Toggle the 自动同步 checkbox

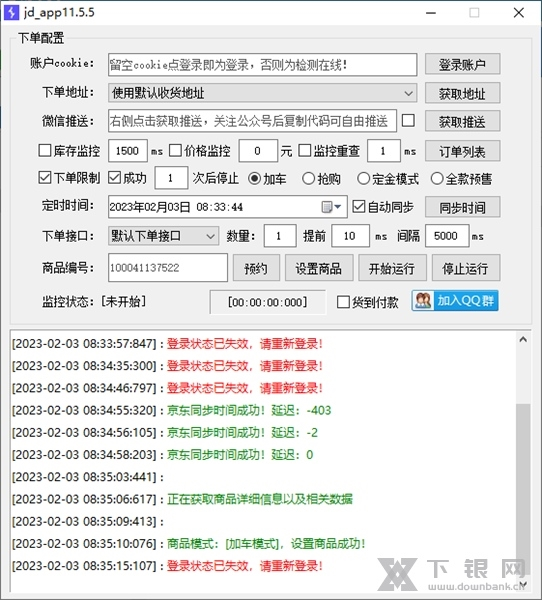pos(359,207)
